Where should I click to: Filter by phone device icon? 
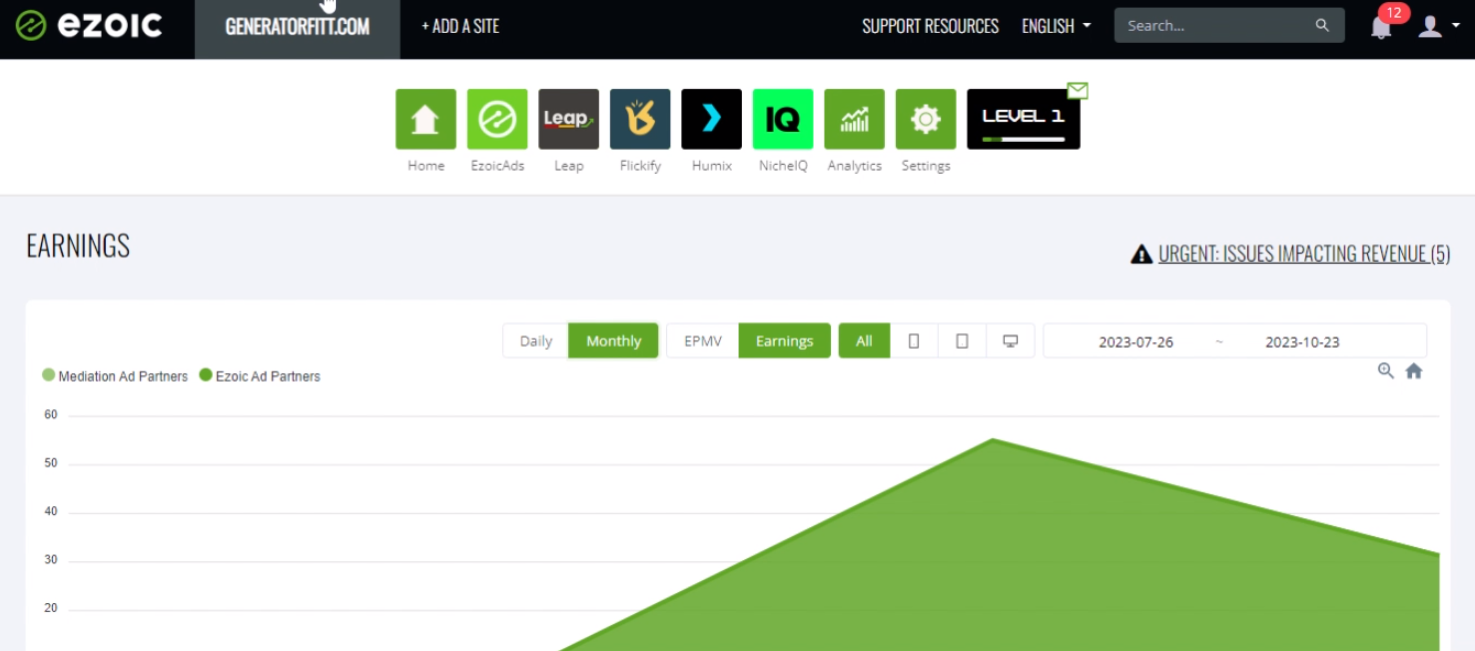pyautogui.click(x=914, y=341)
